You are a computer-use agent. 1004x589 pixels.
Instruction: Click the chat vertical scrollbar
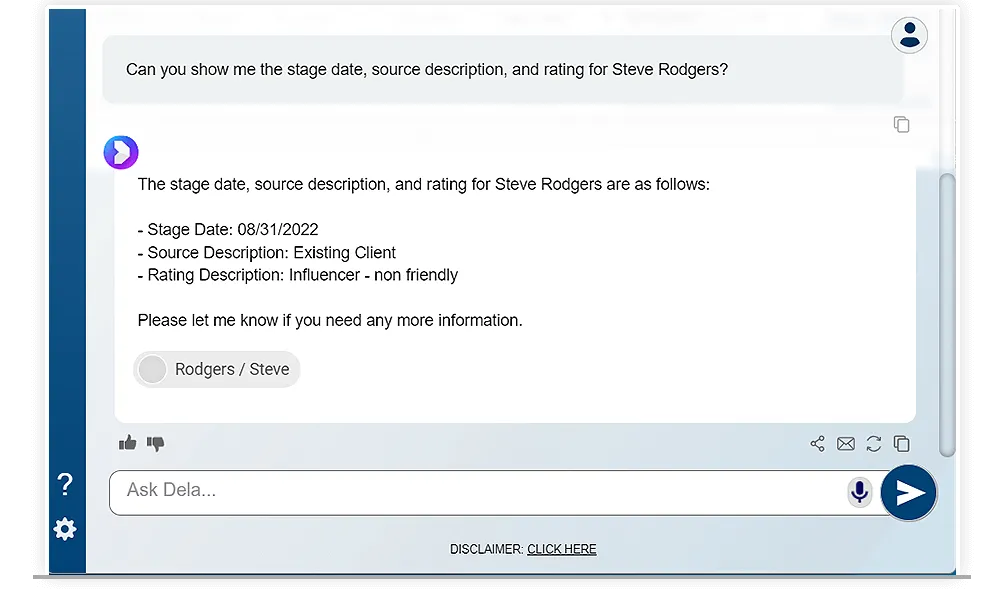click(947, 315)
